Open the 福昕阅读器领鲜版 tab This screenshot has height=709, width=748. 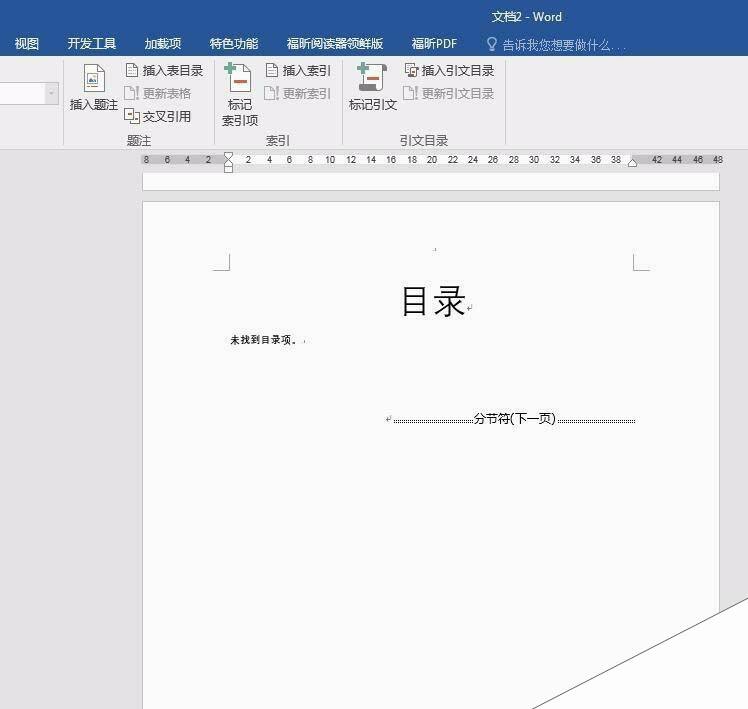coord(335,44)
